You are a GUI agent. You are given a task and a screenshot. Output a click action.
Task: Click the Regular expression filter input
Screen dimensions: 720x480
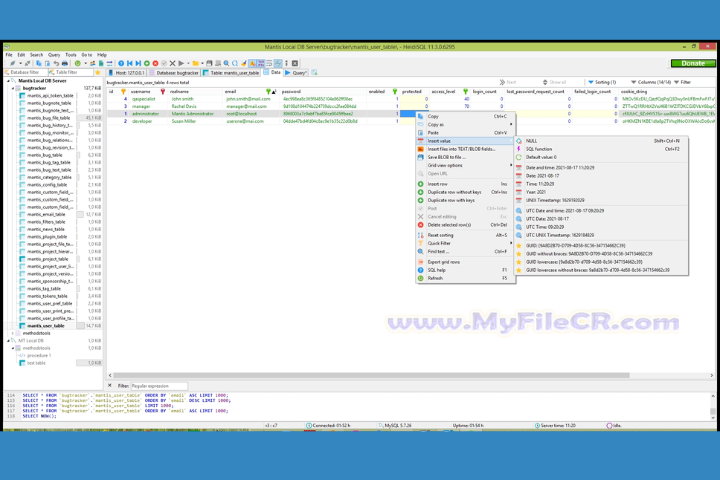(159, 386)
